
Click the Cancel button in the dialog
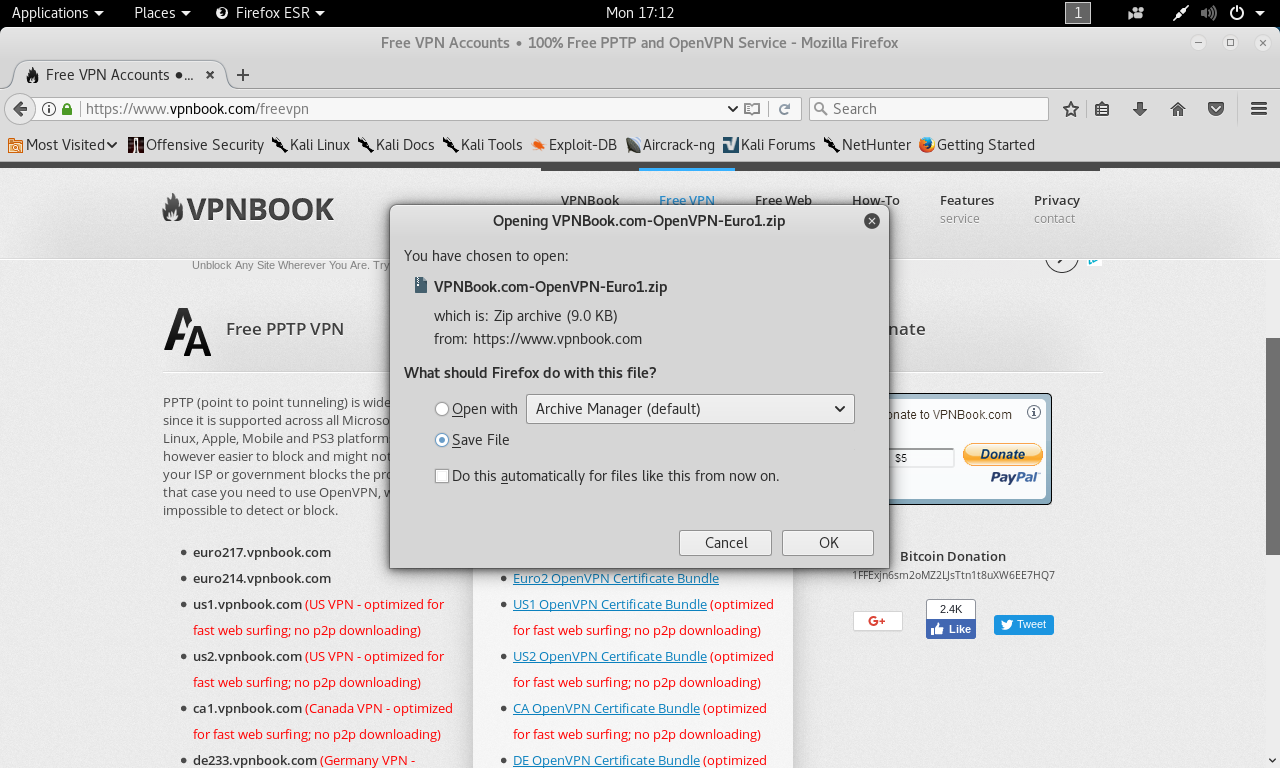(725, 543)
